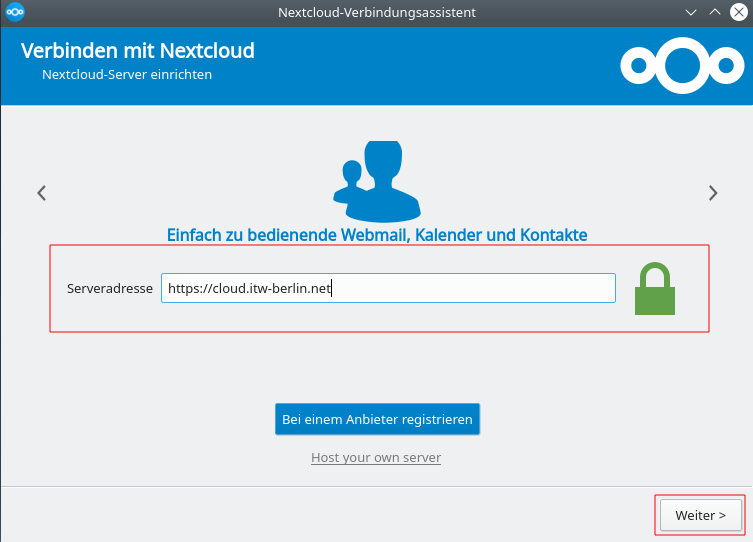Click the Nextcloud app icon in title bar
The width and height of the screenshot is (753, 542).
[x=15, y=12]
